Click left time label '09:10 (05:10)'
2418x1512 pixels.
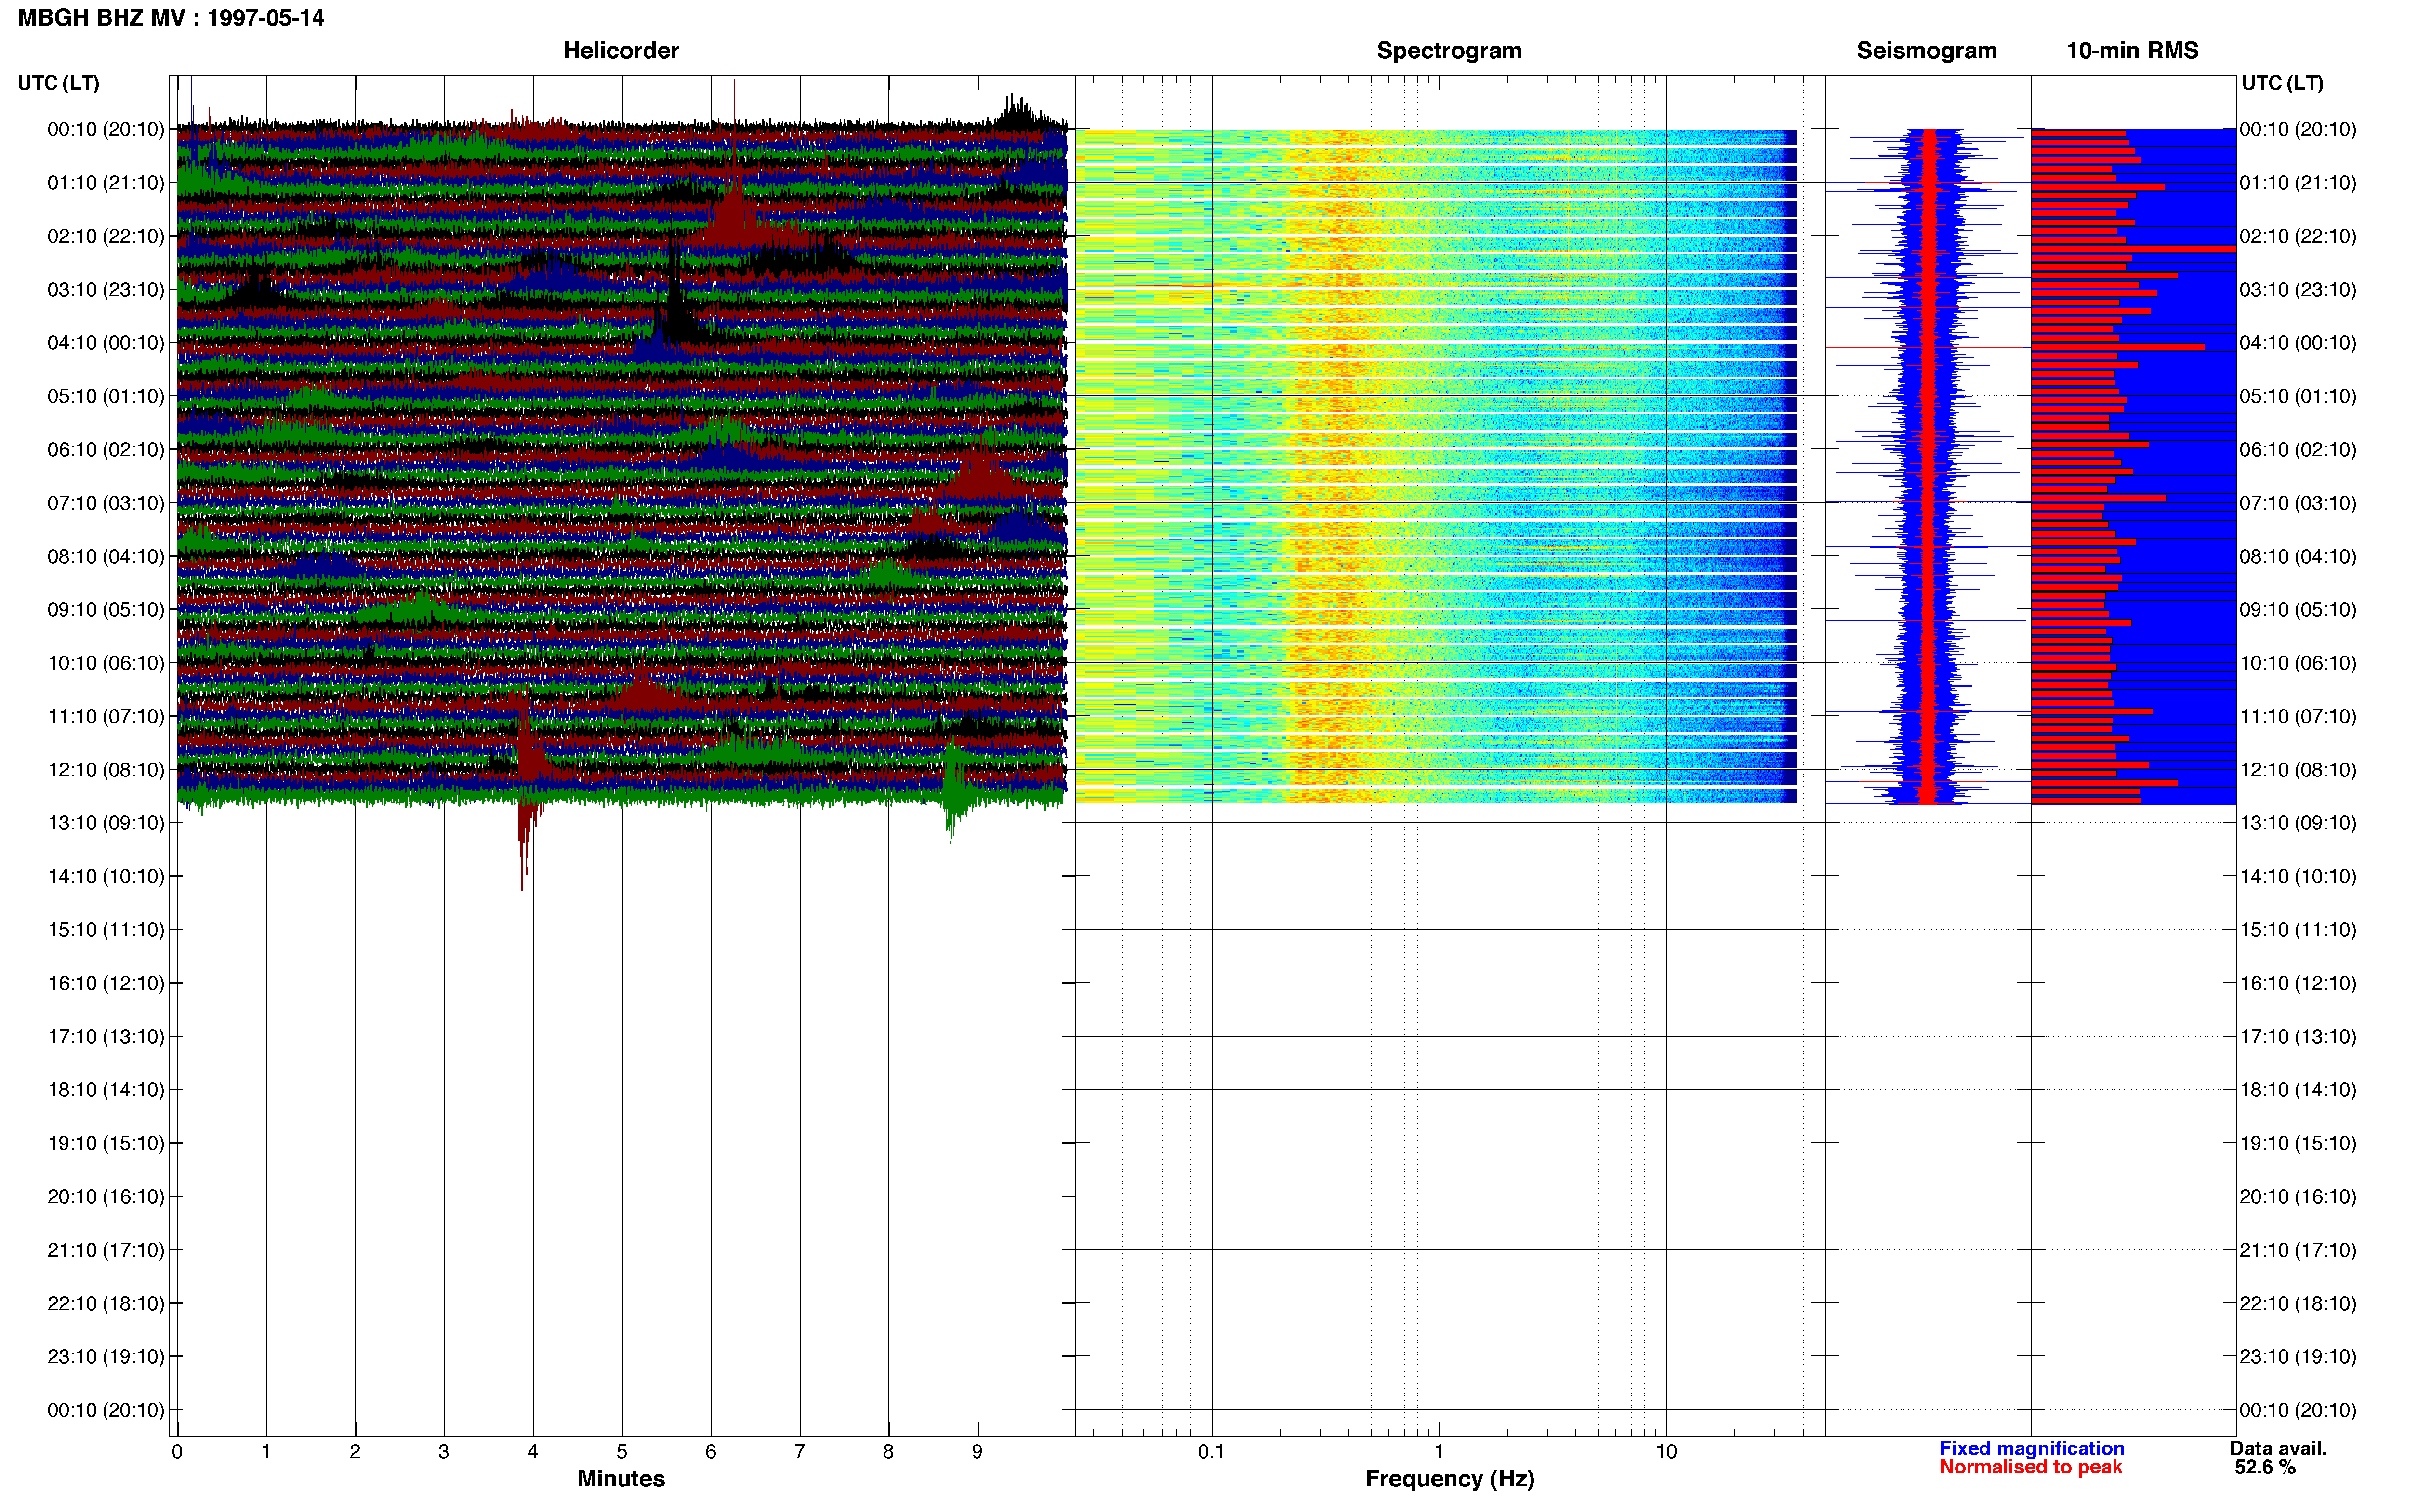[106, 610]
